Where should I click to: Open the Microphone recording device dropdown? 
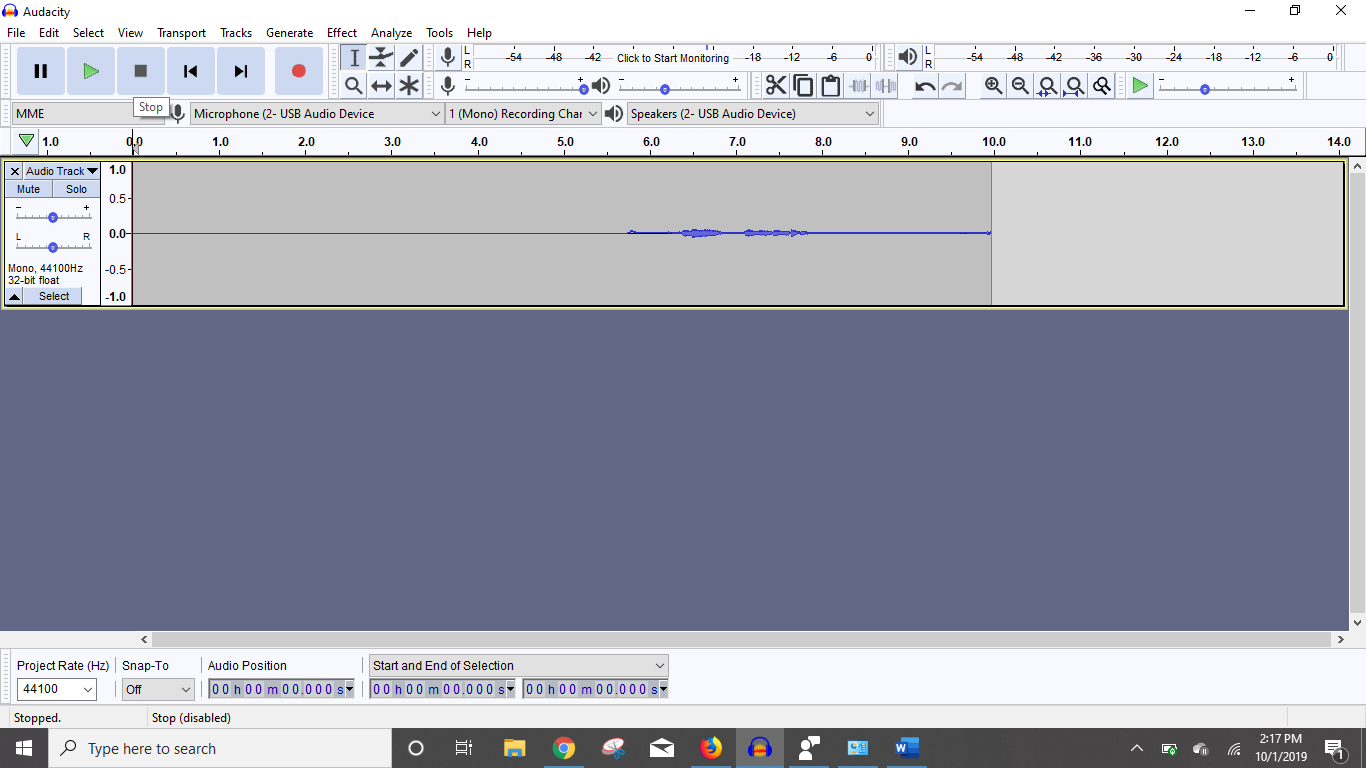click(317, 113)
